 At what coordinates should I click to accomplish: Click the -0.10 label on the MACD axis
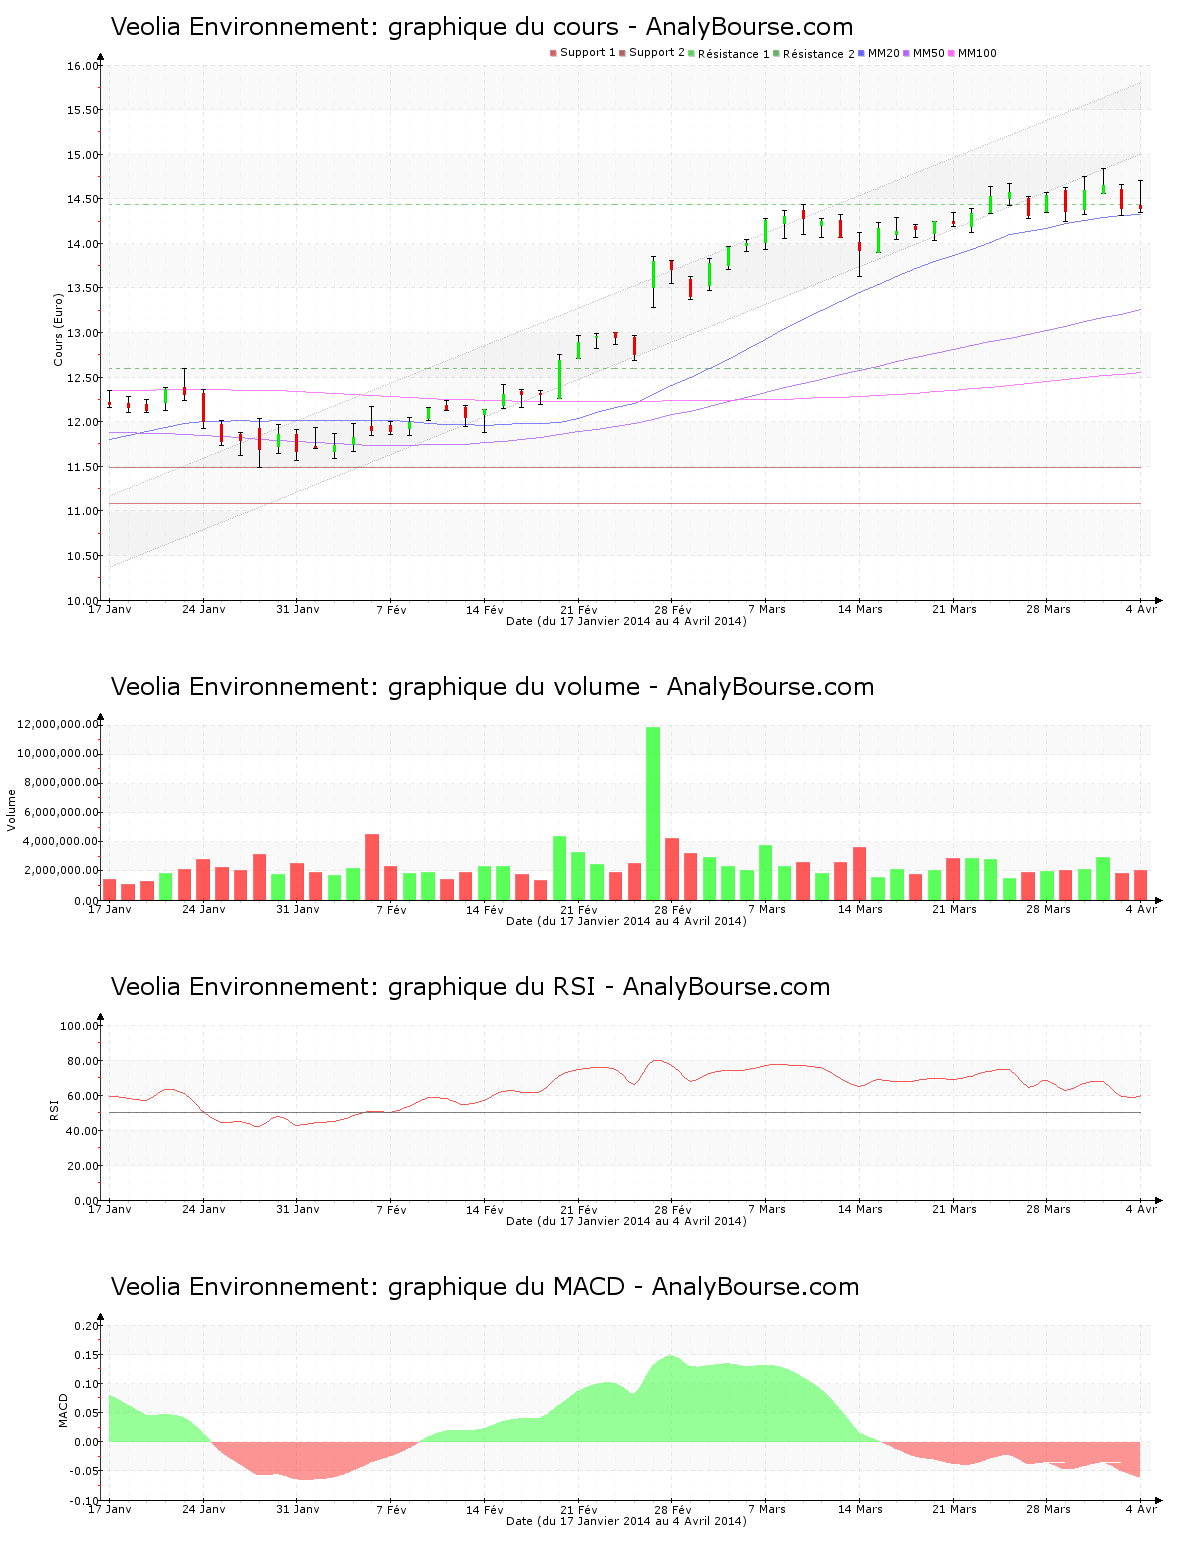[86, 1501]
